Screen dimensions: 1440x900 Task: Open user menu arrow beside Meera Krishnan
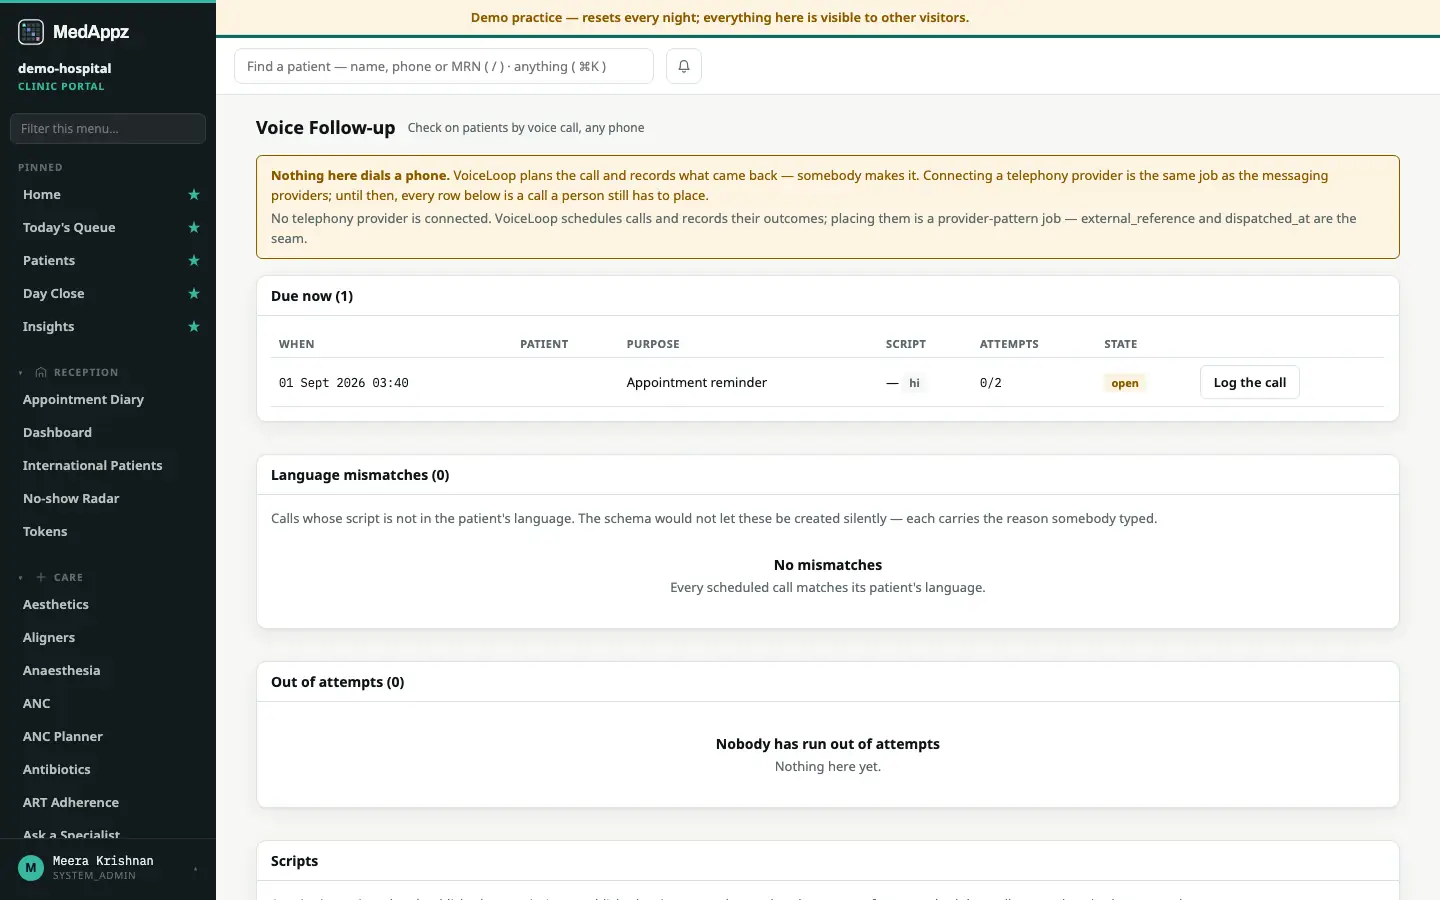click(x=195, y=868)
